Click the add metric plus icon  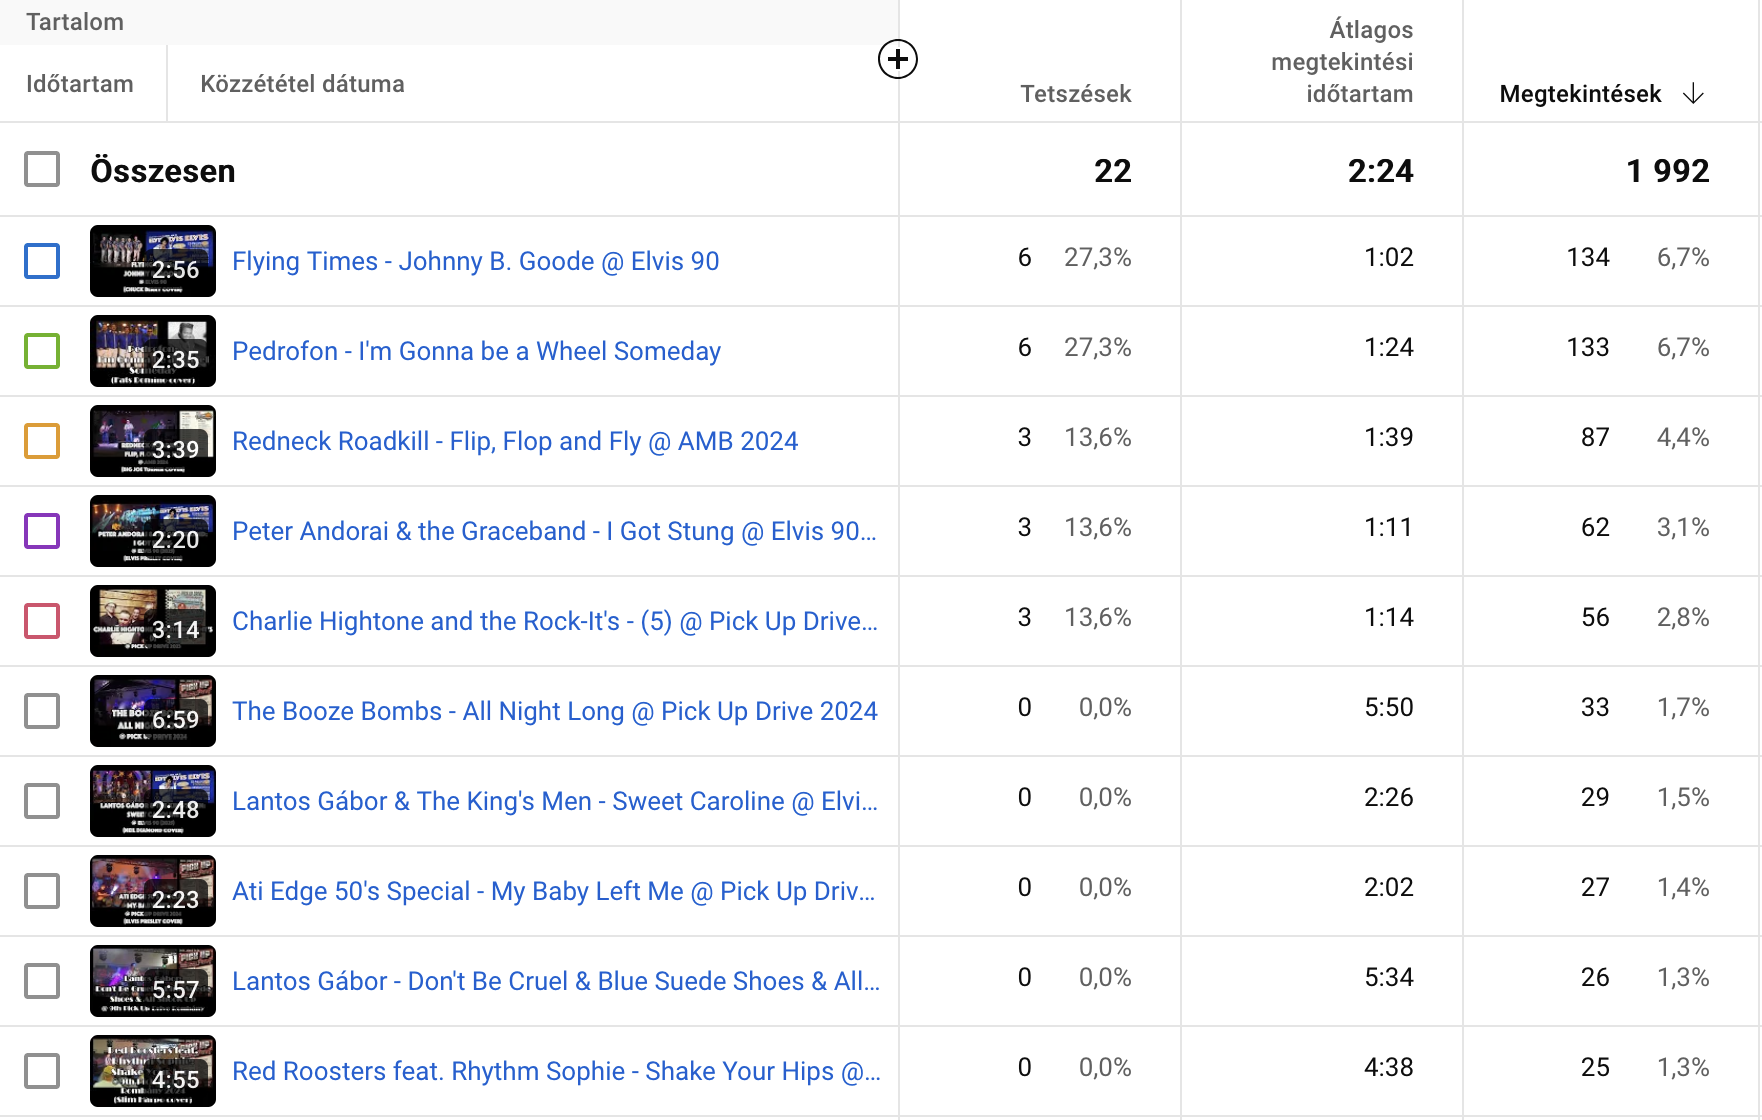pyautogui.click(x=897, y=59)
